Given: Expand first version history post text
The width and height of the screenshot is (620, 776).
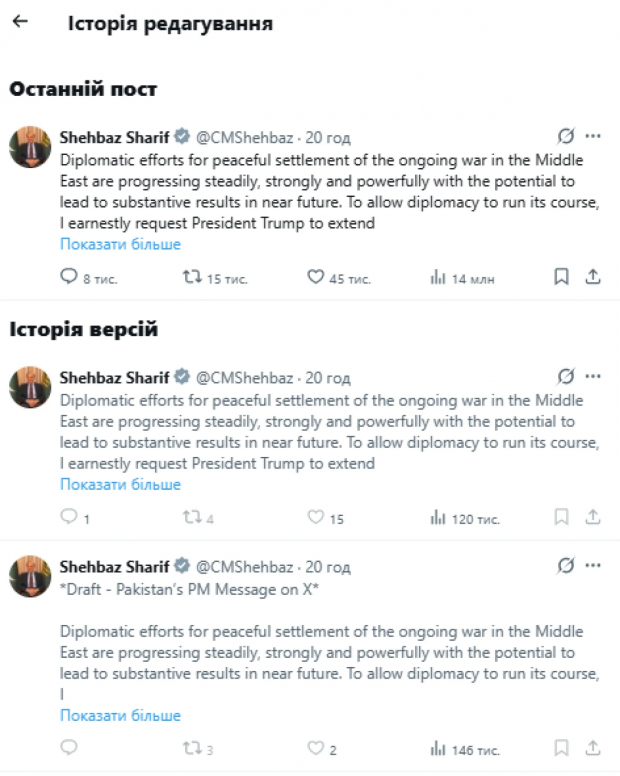Looking at the screenshot, I should [120, 484].
